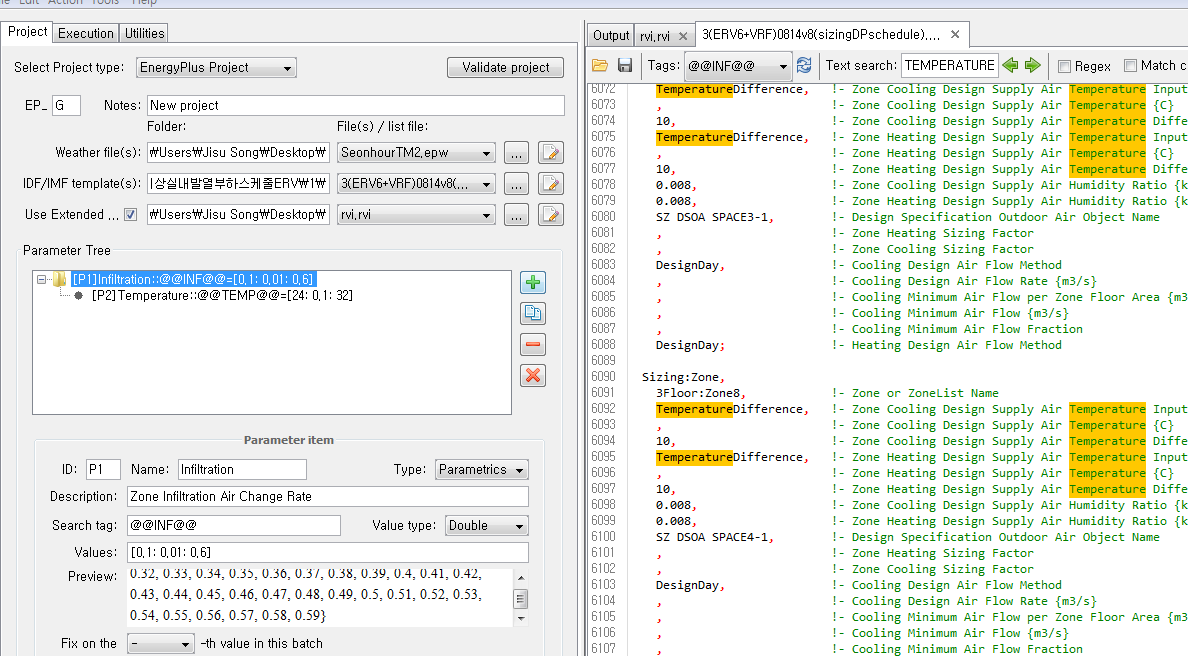The height and width of the screenshot is (656, 1188).
Task: Click '3Floor:Zone8,' in the editor
Action: (701, 393)
